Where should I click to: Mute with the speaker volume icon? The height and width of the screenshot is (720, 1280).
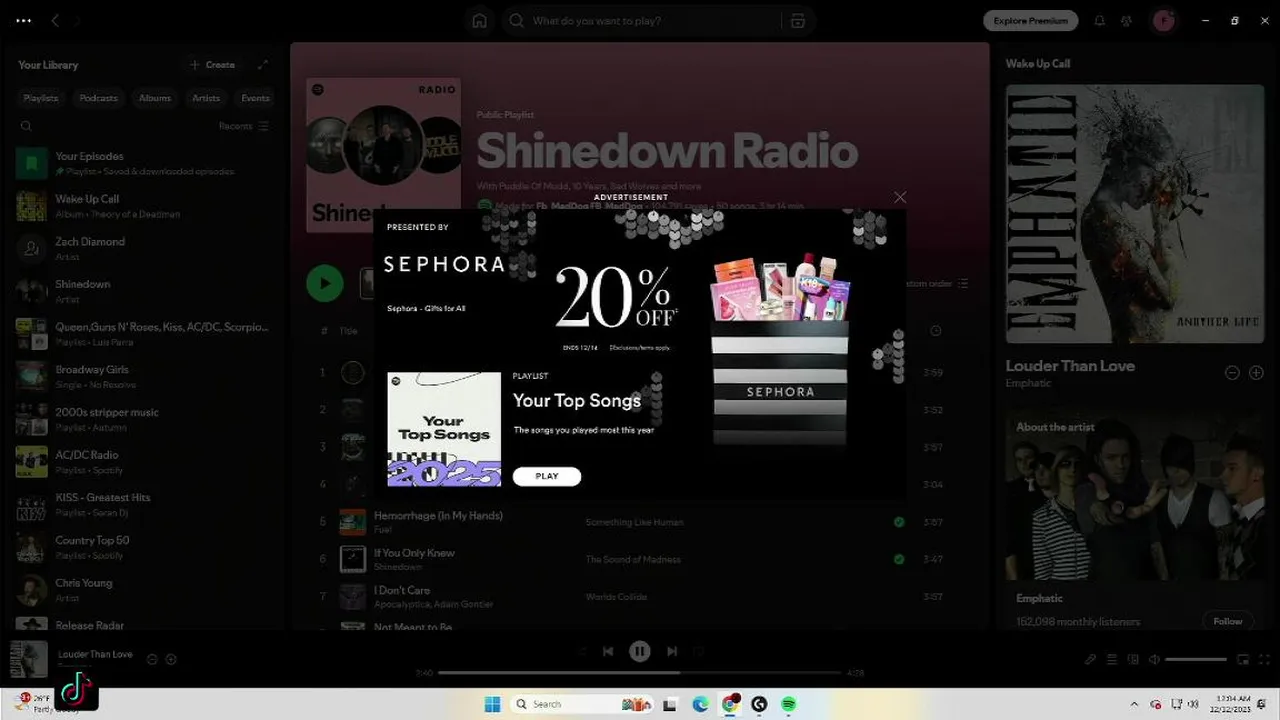(x=1154, y=659)
